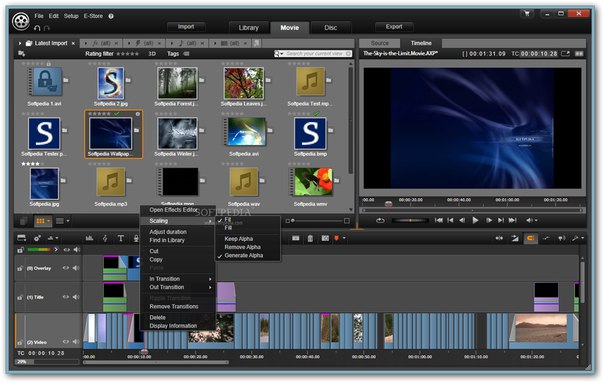Viewport: 604px width, 383px height.
Task: Open the list view dropdown arrow
Action: [x=68, y=221]
